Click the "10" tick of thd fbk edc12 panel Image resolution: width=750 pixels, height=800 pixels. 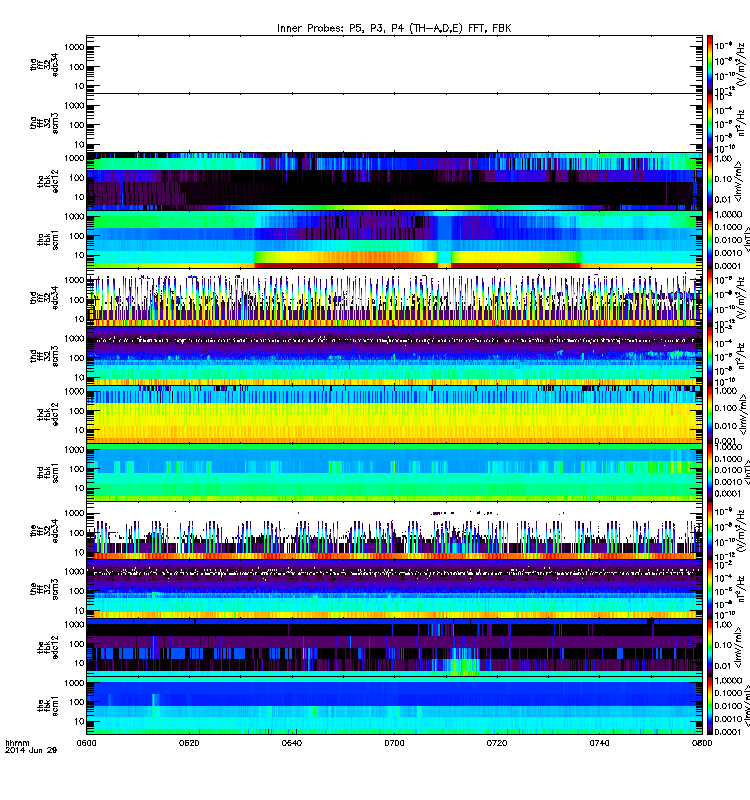79,430
